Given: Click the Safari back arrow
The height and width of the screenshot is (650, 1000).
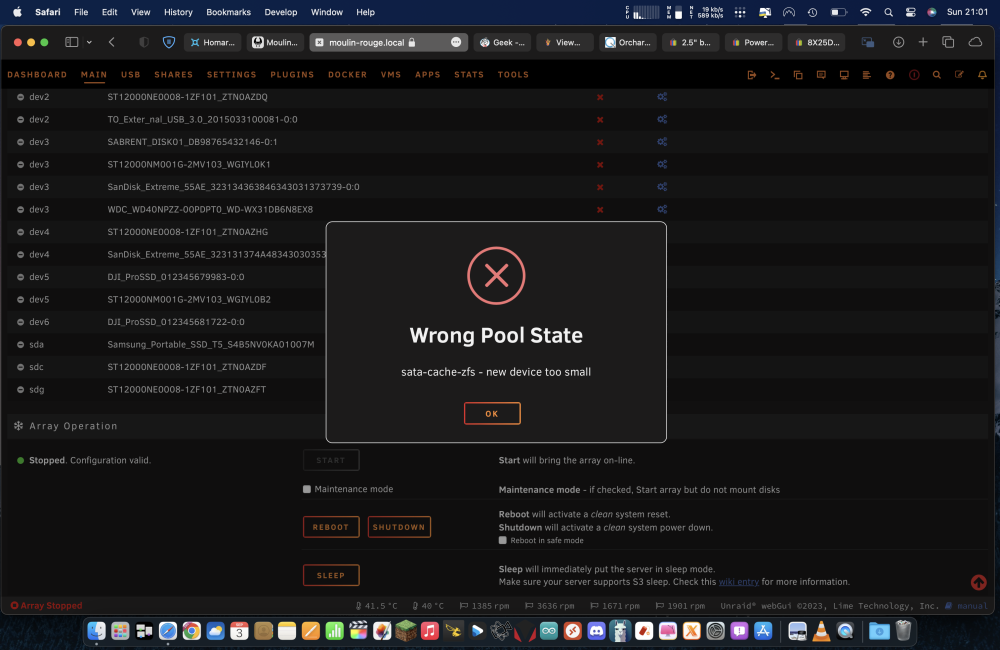Looking at the screenshot, I should 112,42.
